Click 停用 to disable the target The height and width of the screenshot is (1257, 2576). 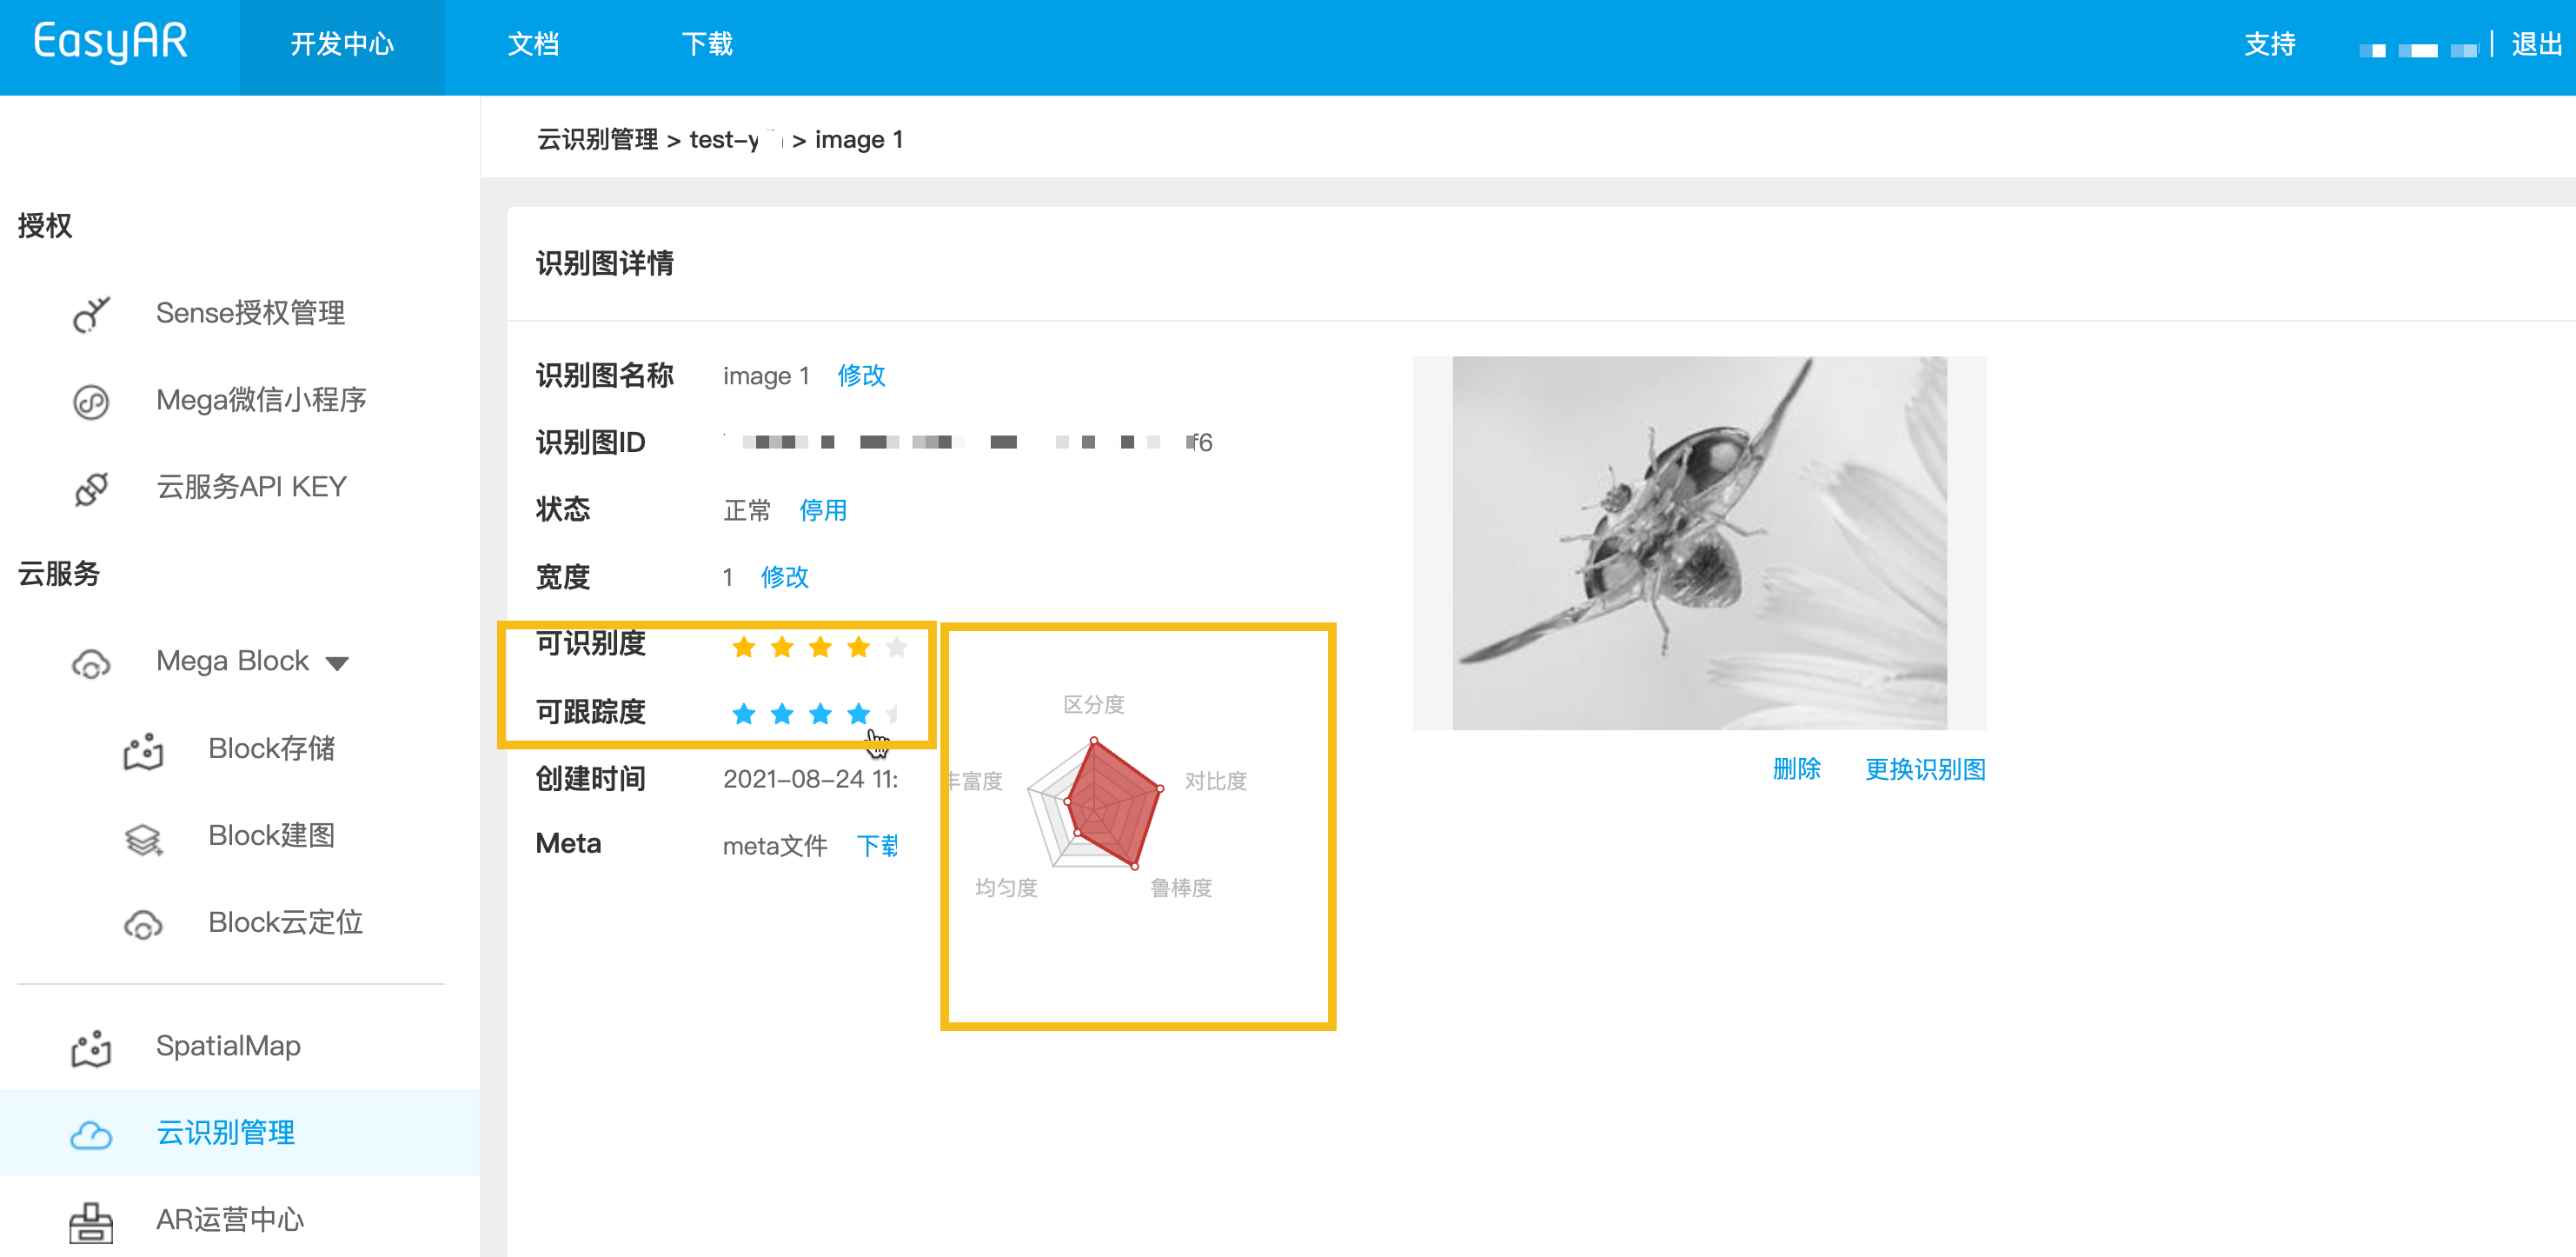point(823,510)
